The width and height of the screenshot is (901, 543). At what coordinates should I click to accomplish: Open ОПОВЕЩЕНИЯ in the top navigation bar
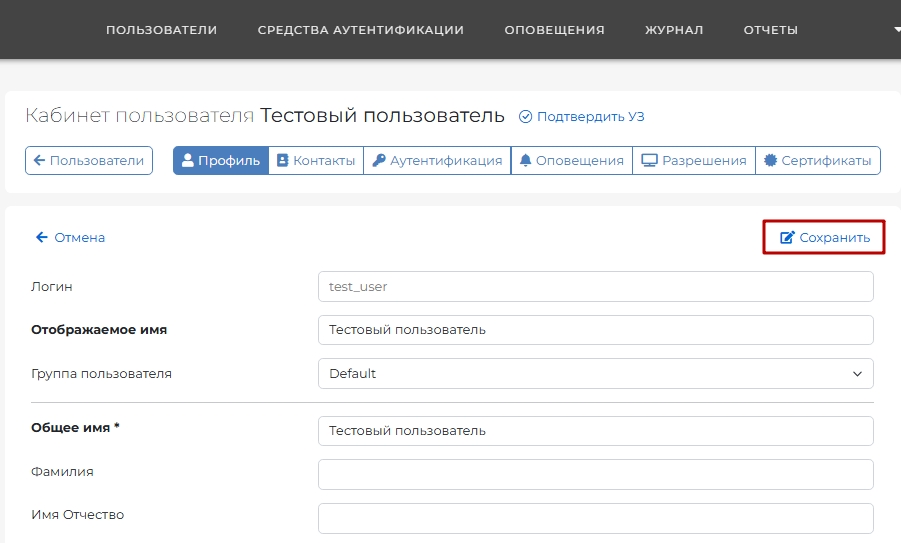point(554,30)
